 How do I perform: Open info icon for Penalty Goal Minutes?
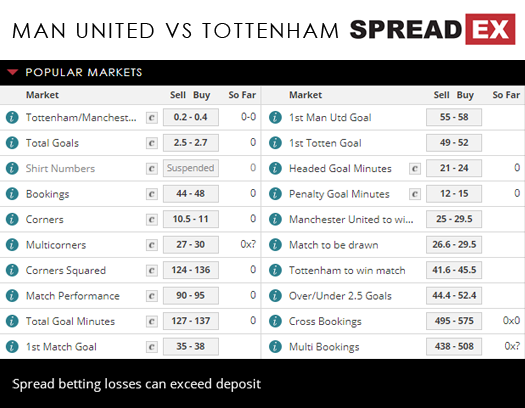coord(275,194)
